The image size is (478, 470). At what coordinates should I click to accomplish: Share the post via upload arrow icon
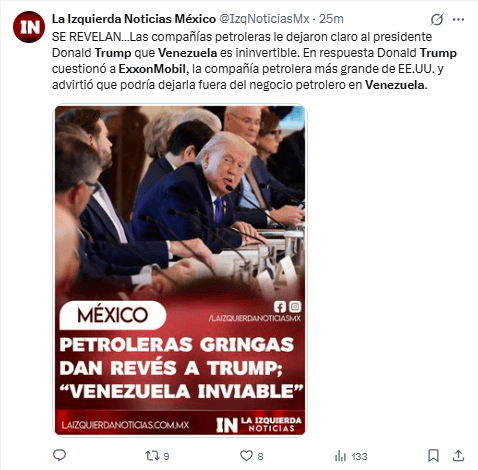tap(458, 455)
